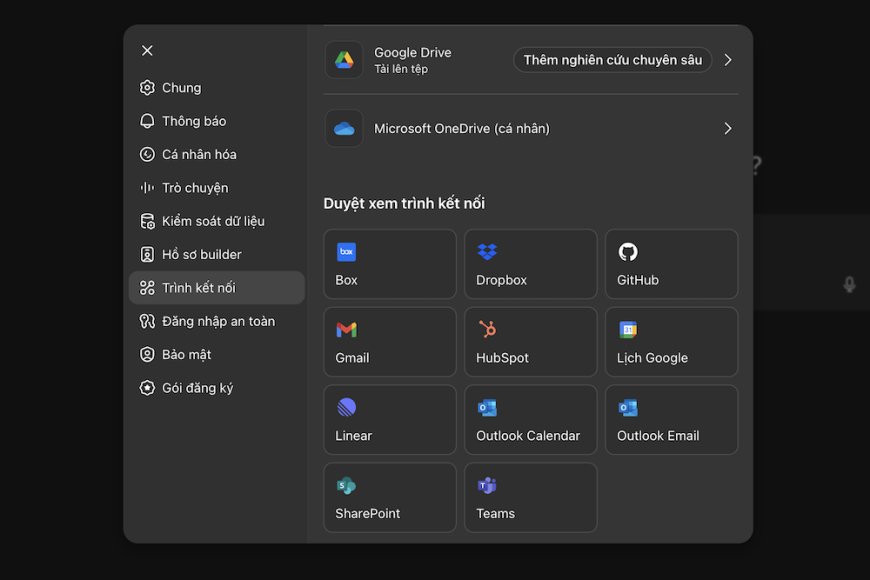Open the Chung settings tab

tap(181, 88)
